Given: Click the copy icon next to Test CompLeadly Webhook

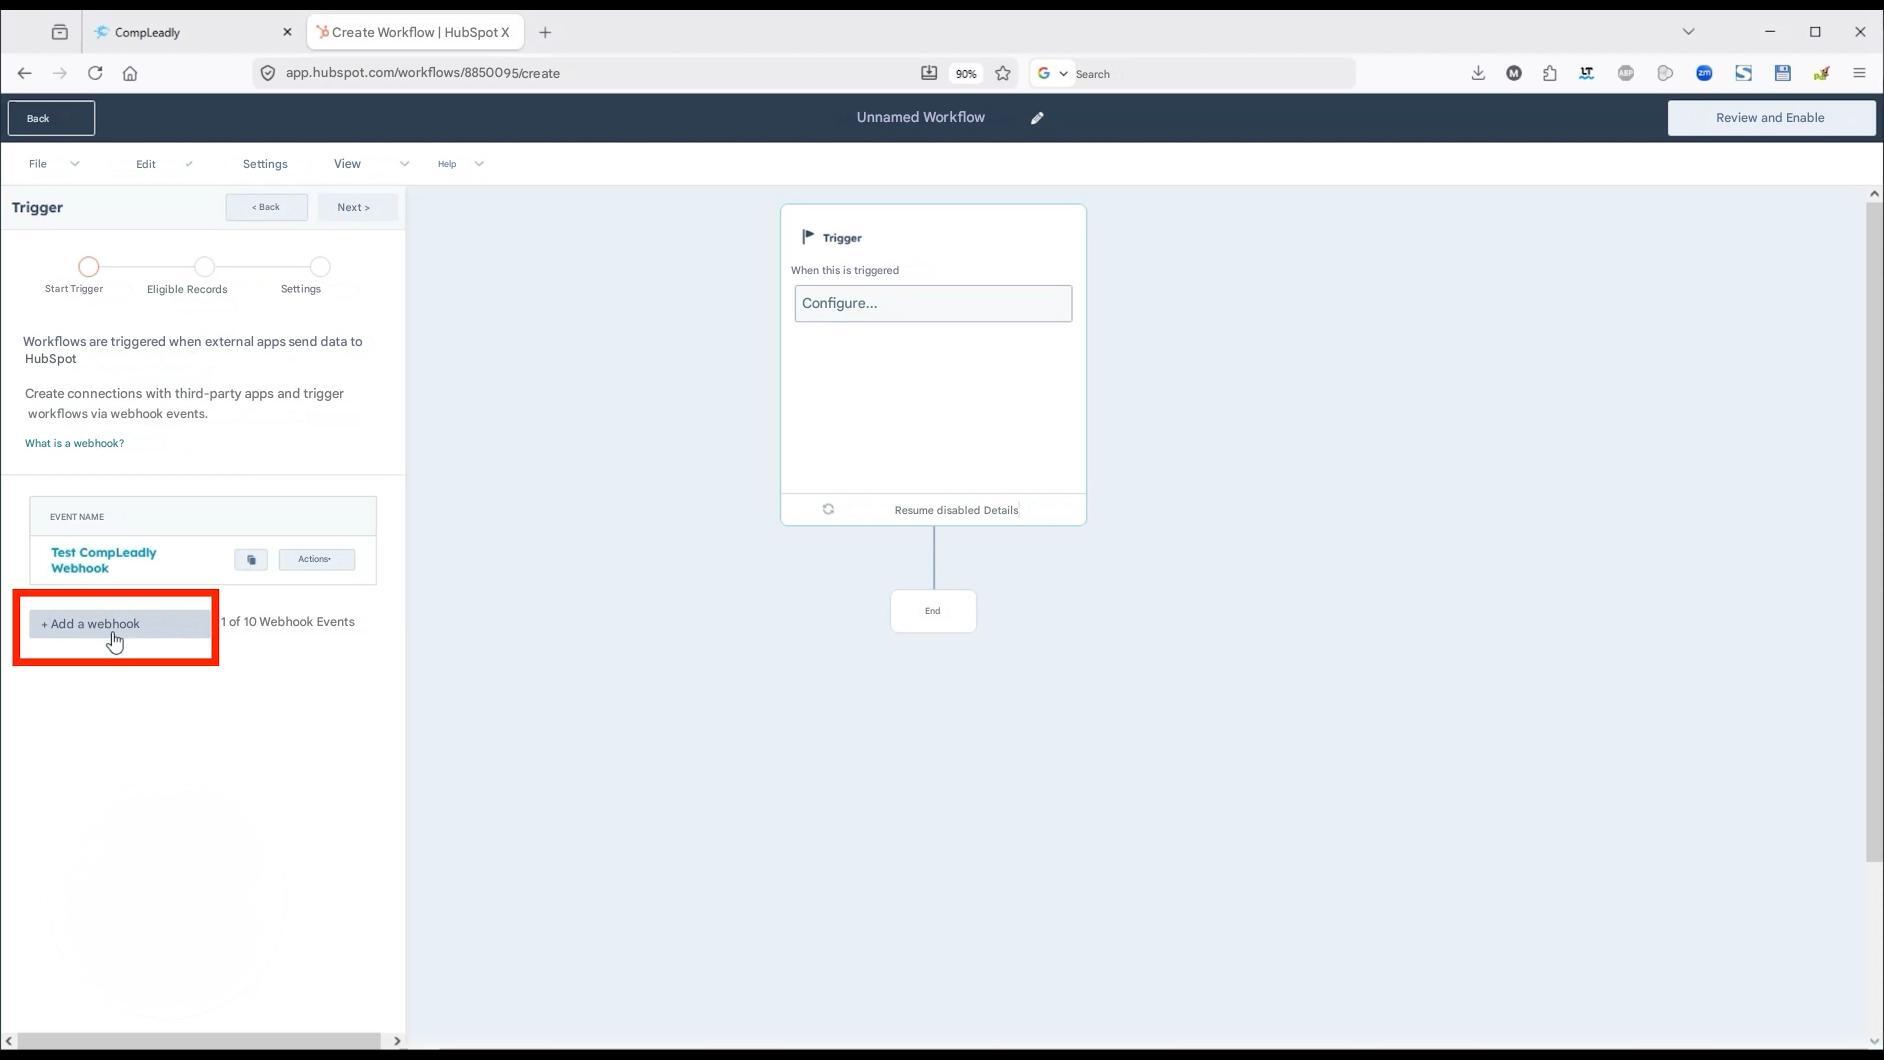Looking at the screenshot, I should (251, 559).
